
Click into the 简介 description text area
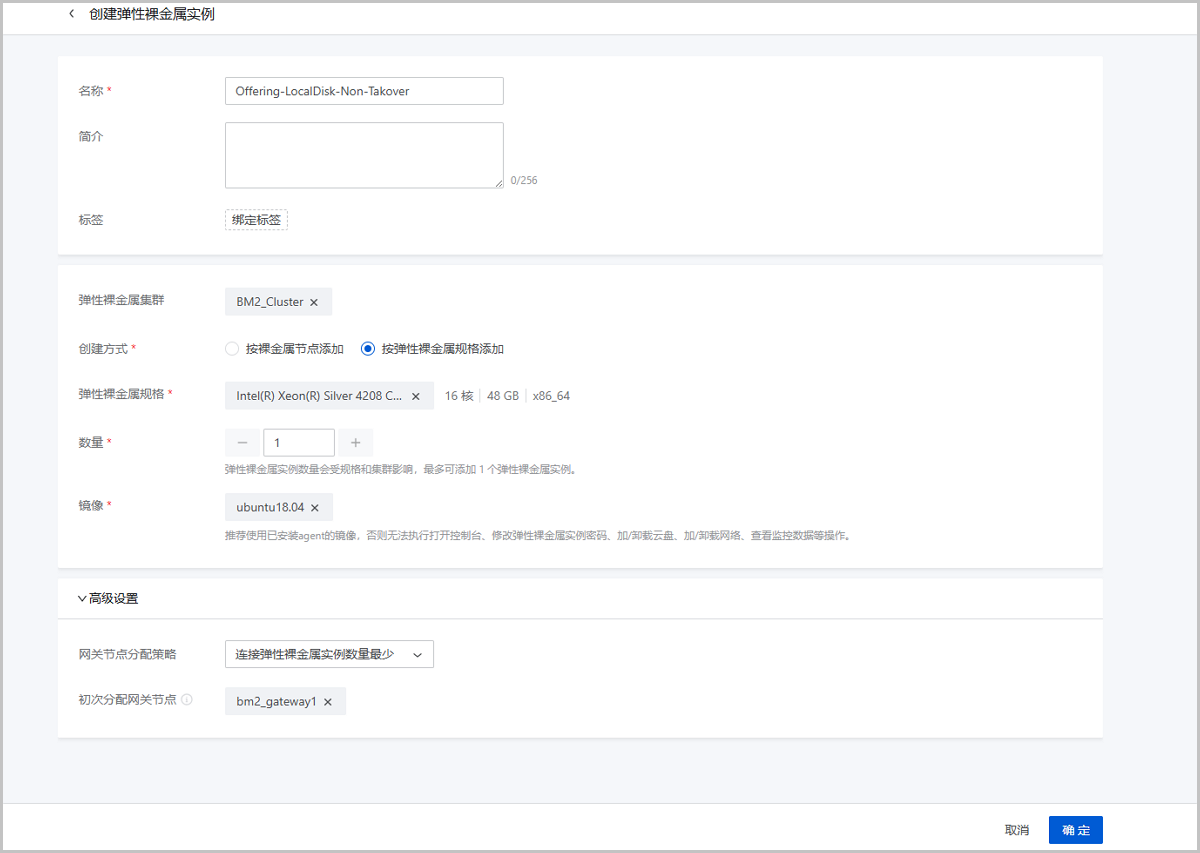[x=364, y=155]
